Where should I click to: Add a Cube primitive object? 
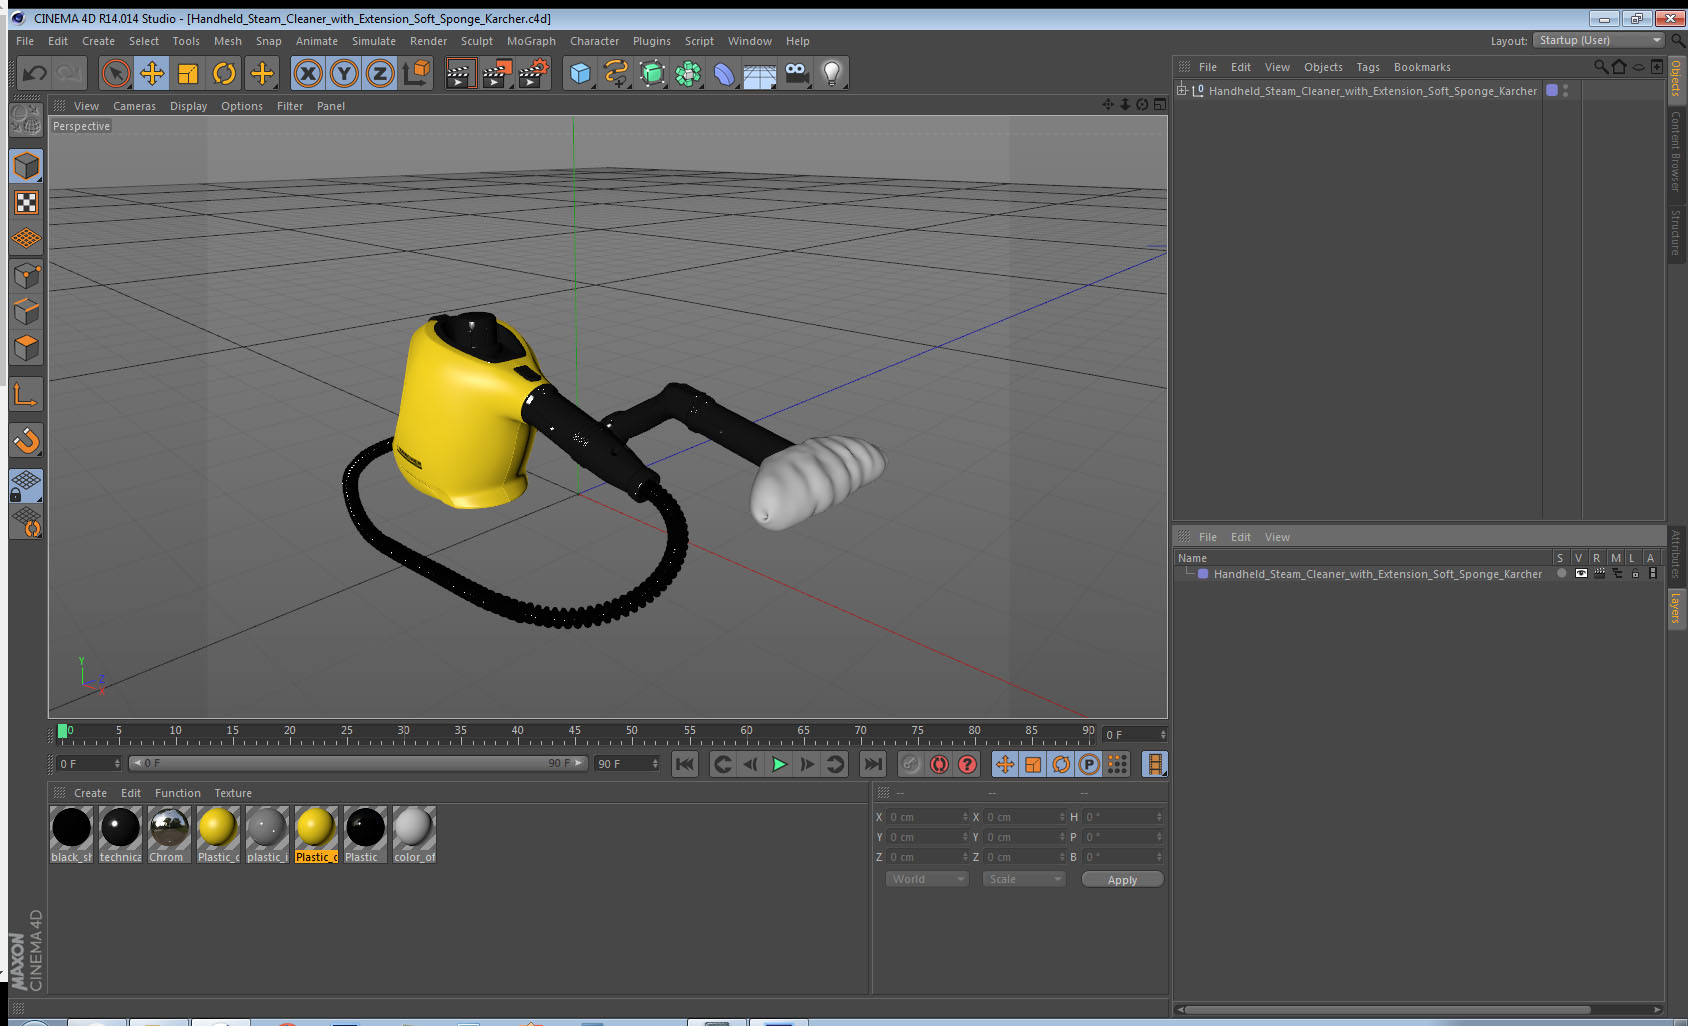point(580,73)
